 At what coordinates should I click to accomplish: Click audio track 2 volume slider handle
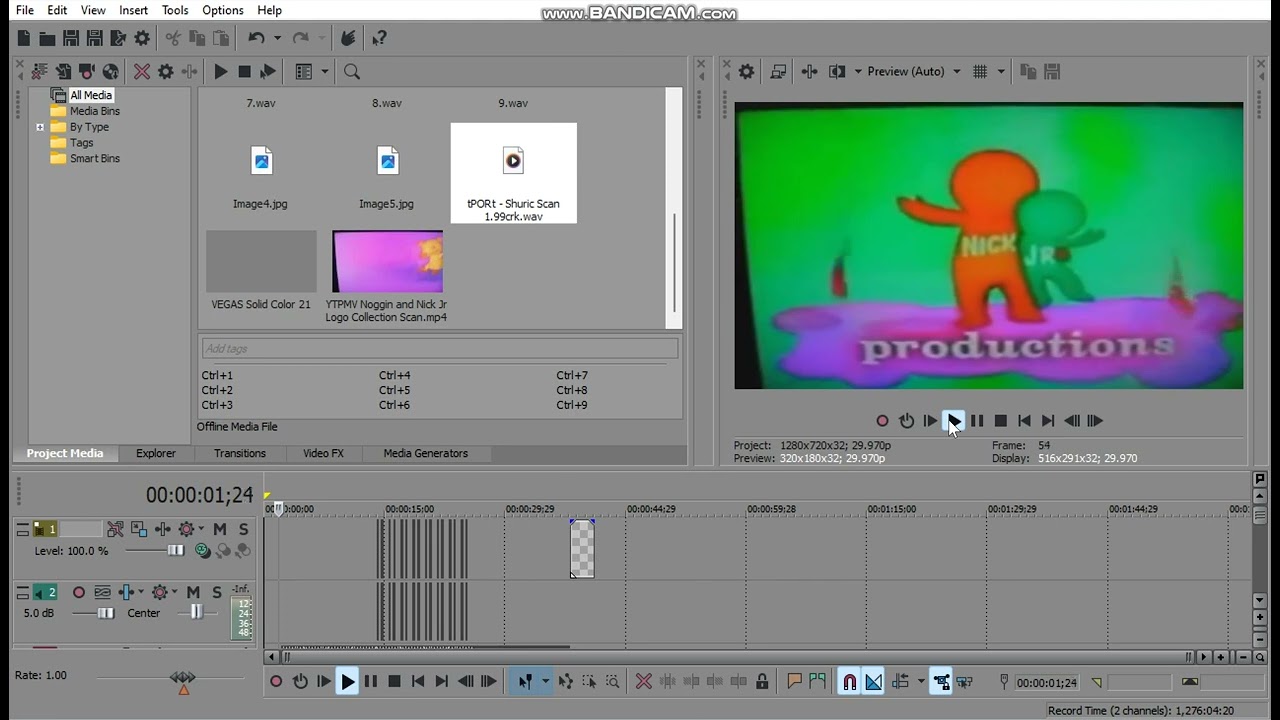(x=106, y=613)
